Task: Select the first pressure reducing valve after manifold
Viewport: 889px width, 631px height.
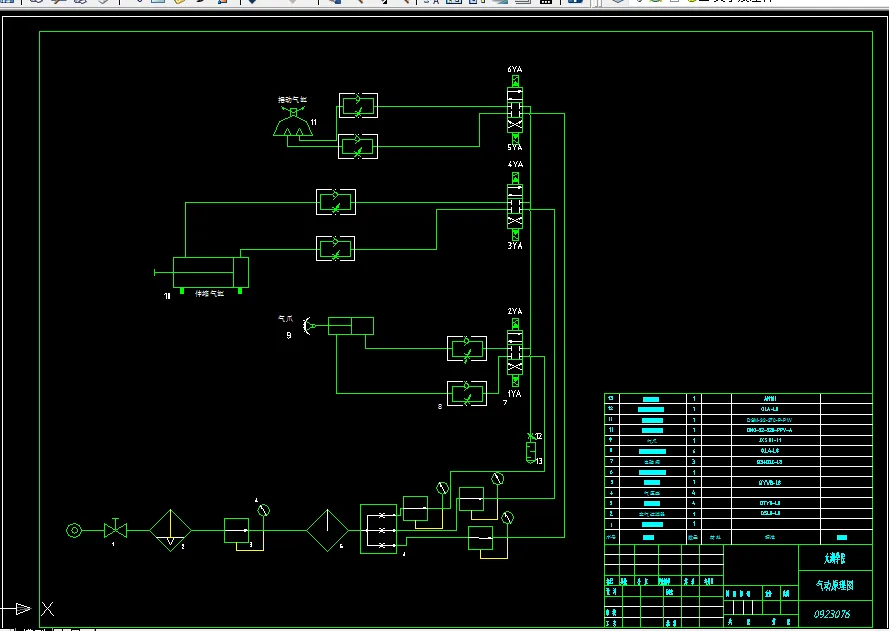Action: click(x=416, y=509)
